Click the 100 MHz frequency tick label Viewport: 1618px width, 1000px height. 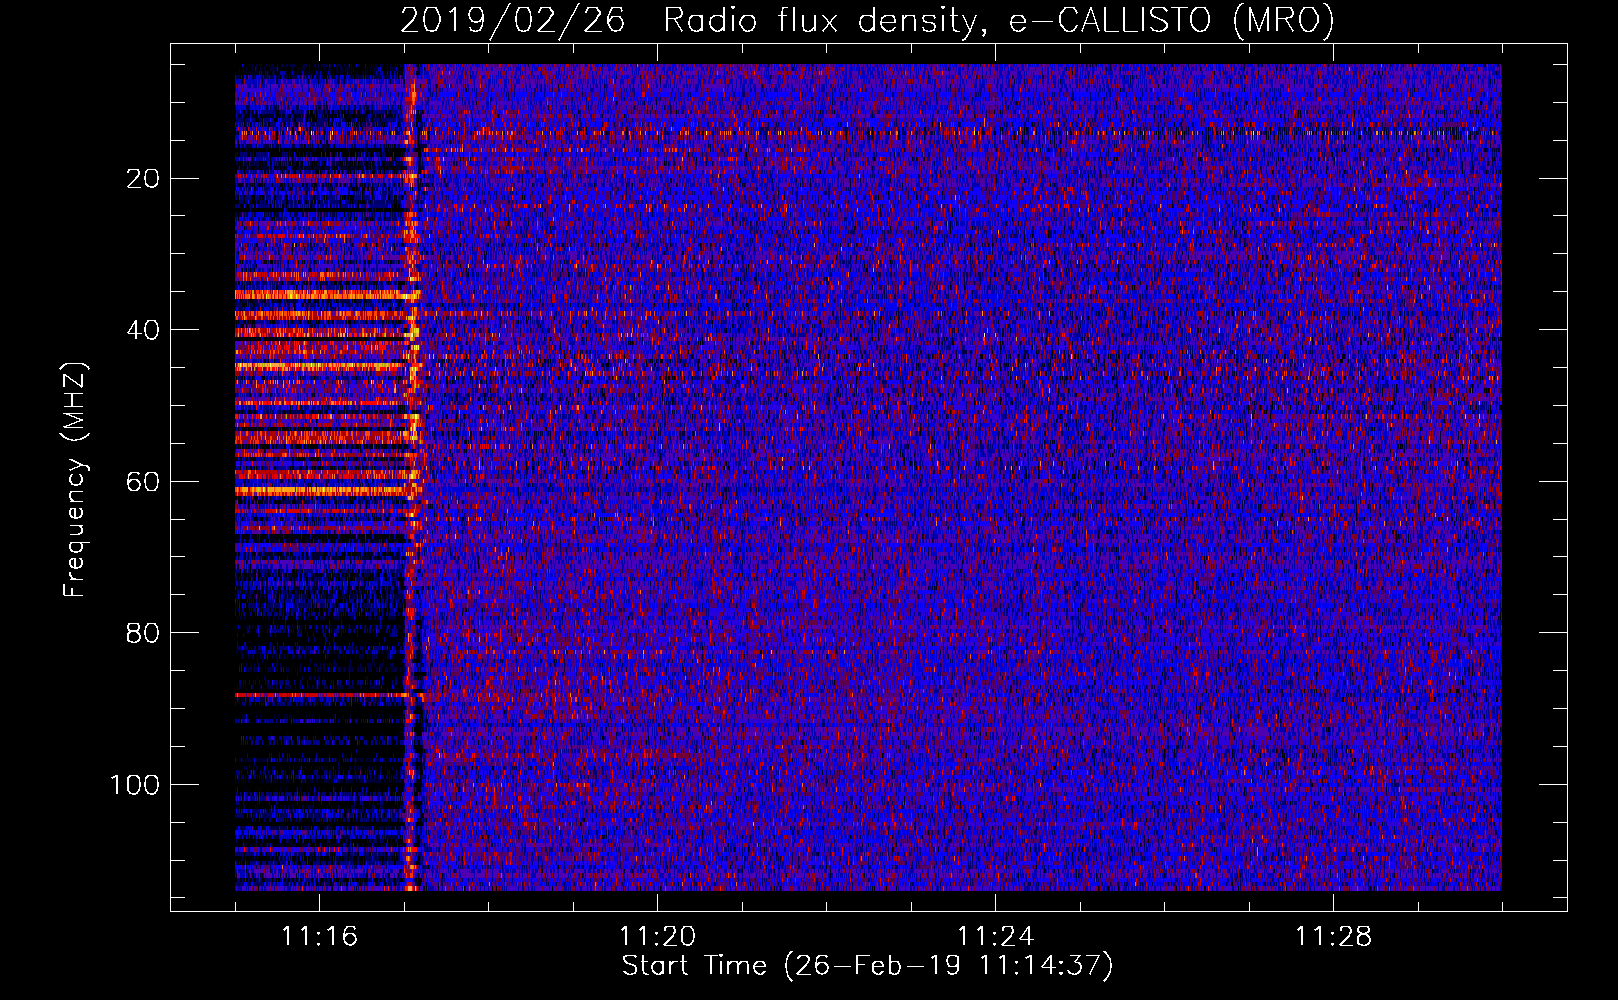[x=135, y=785]
